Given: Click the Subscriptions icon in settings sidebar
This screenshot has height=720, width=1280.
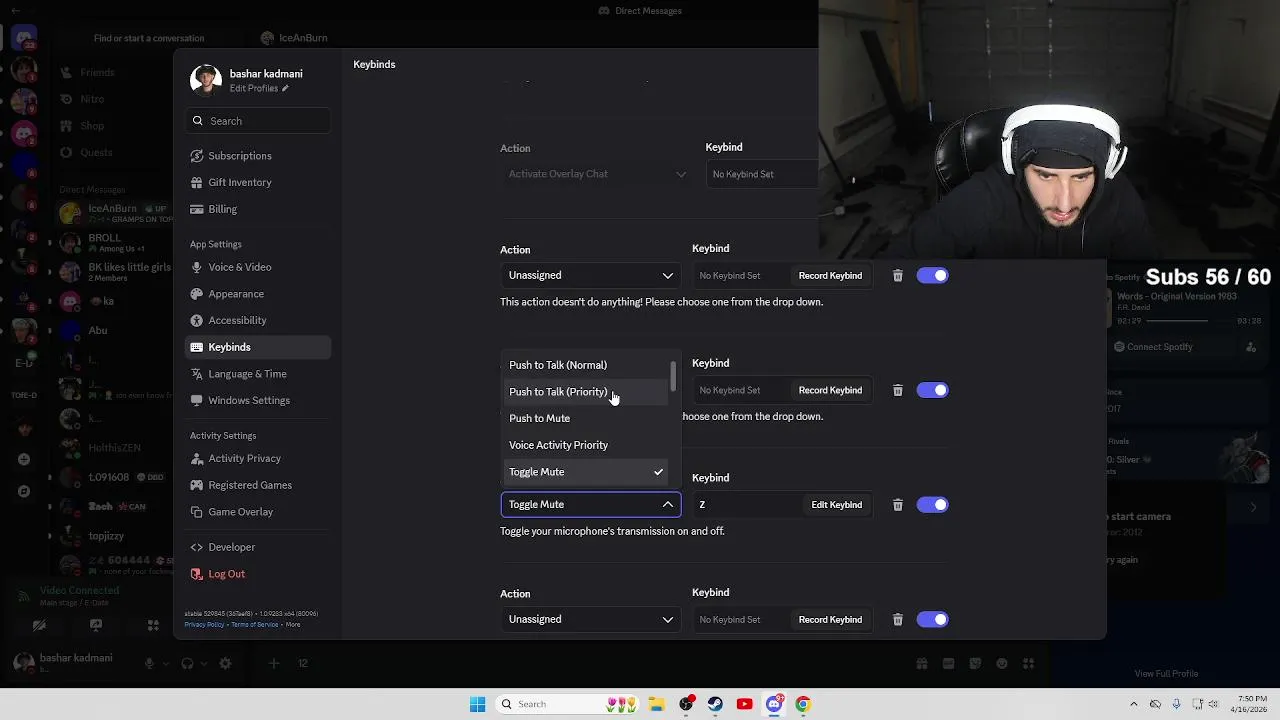Looking at the screenshot, I should pyautogui.click(x=197, y=156).
